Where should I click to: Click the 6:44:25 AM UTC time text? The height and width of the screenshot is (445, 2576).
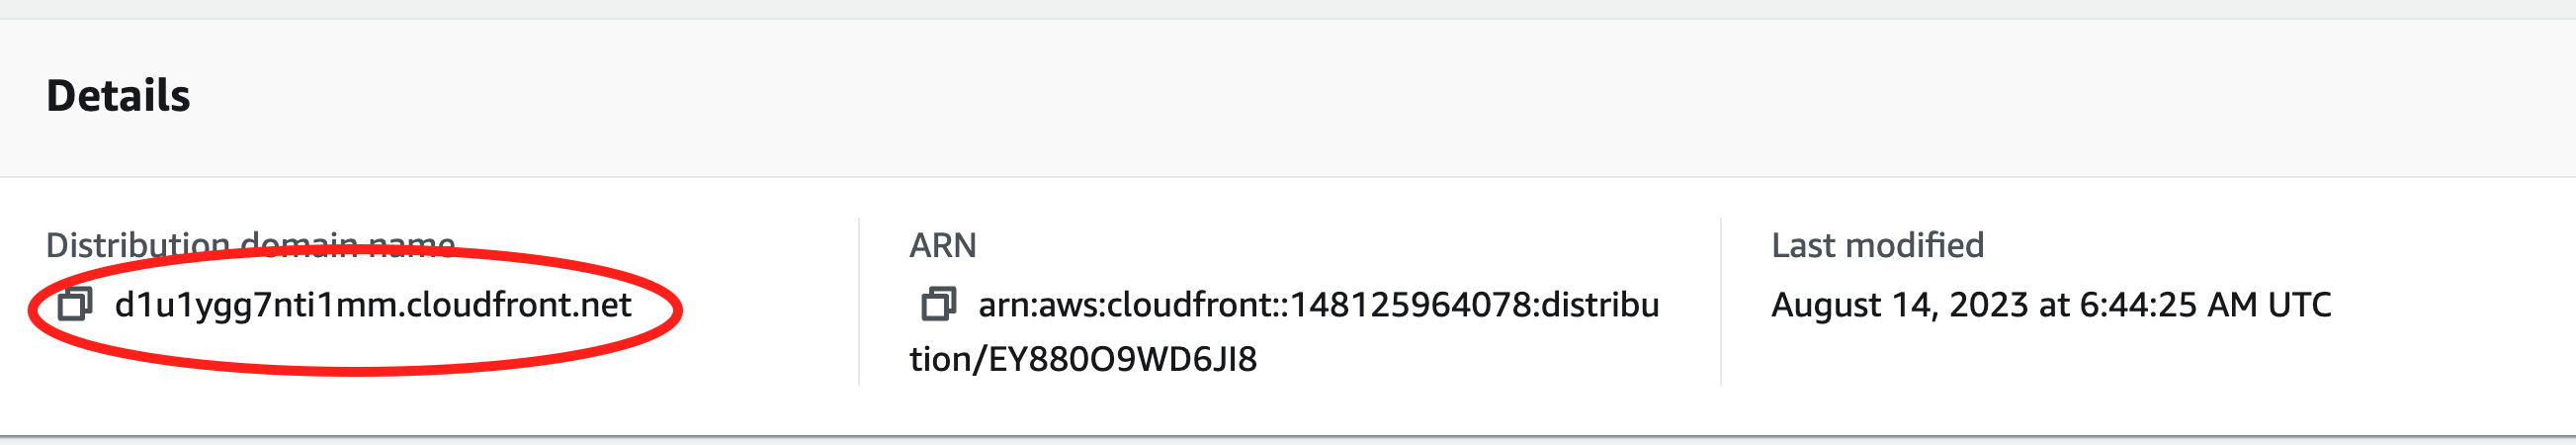coord(2205,305)
